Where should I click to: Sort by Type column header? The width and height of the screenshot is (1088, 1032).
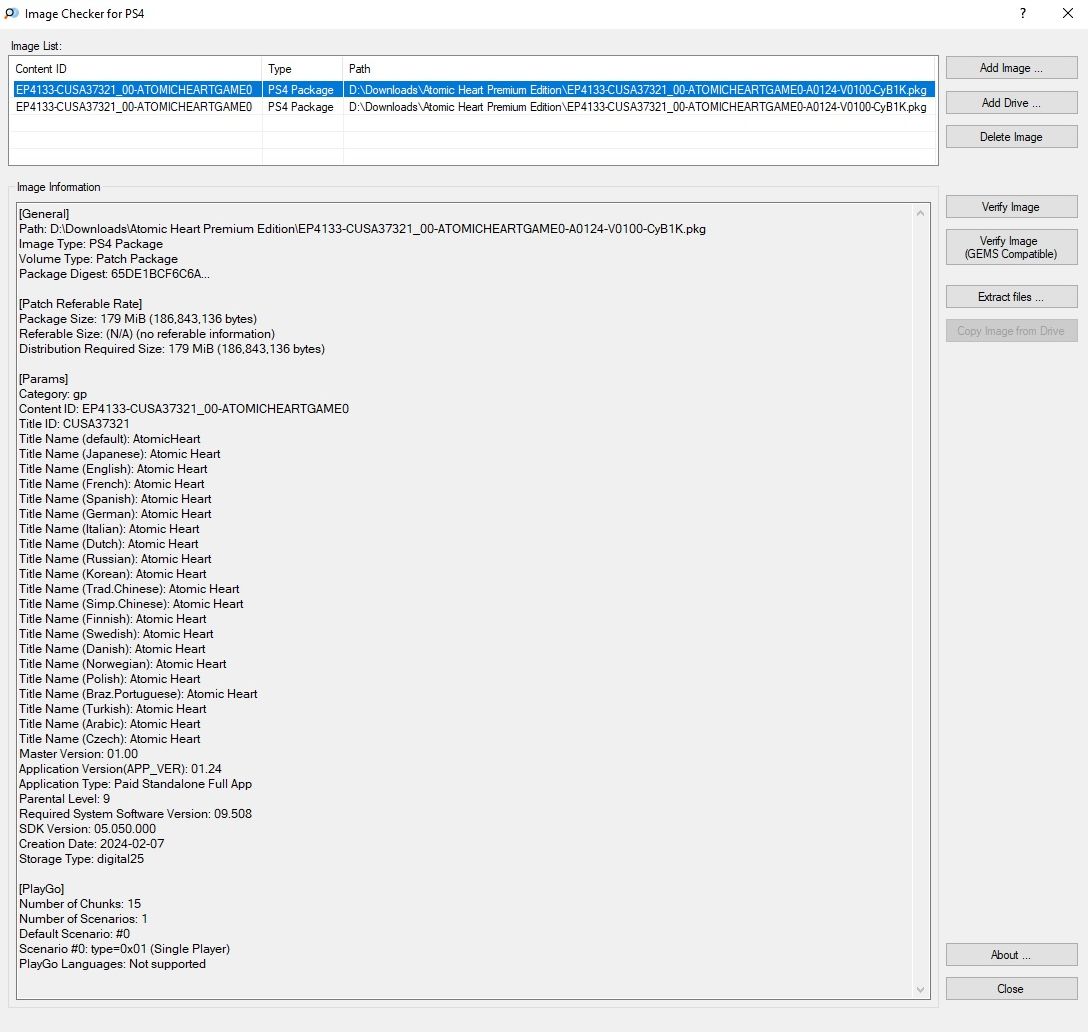303,69
